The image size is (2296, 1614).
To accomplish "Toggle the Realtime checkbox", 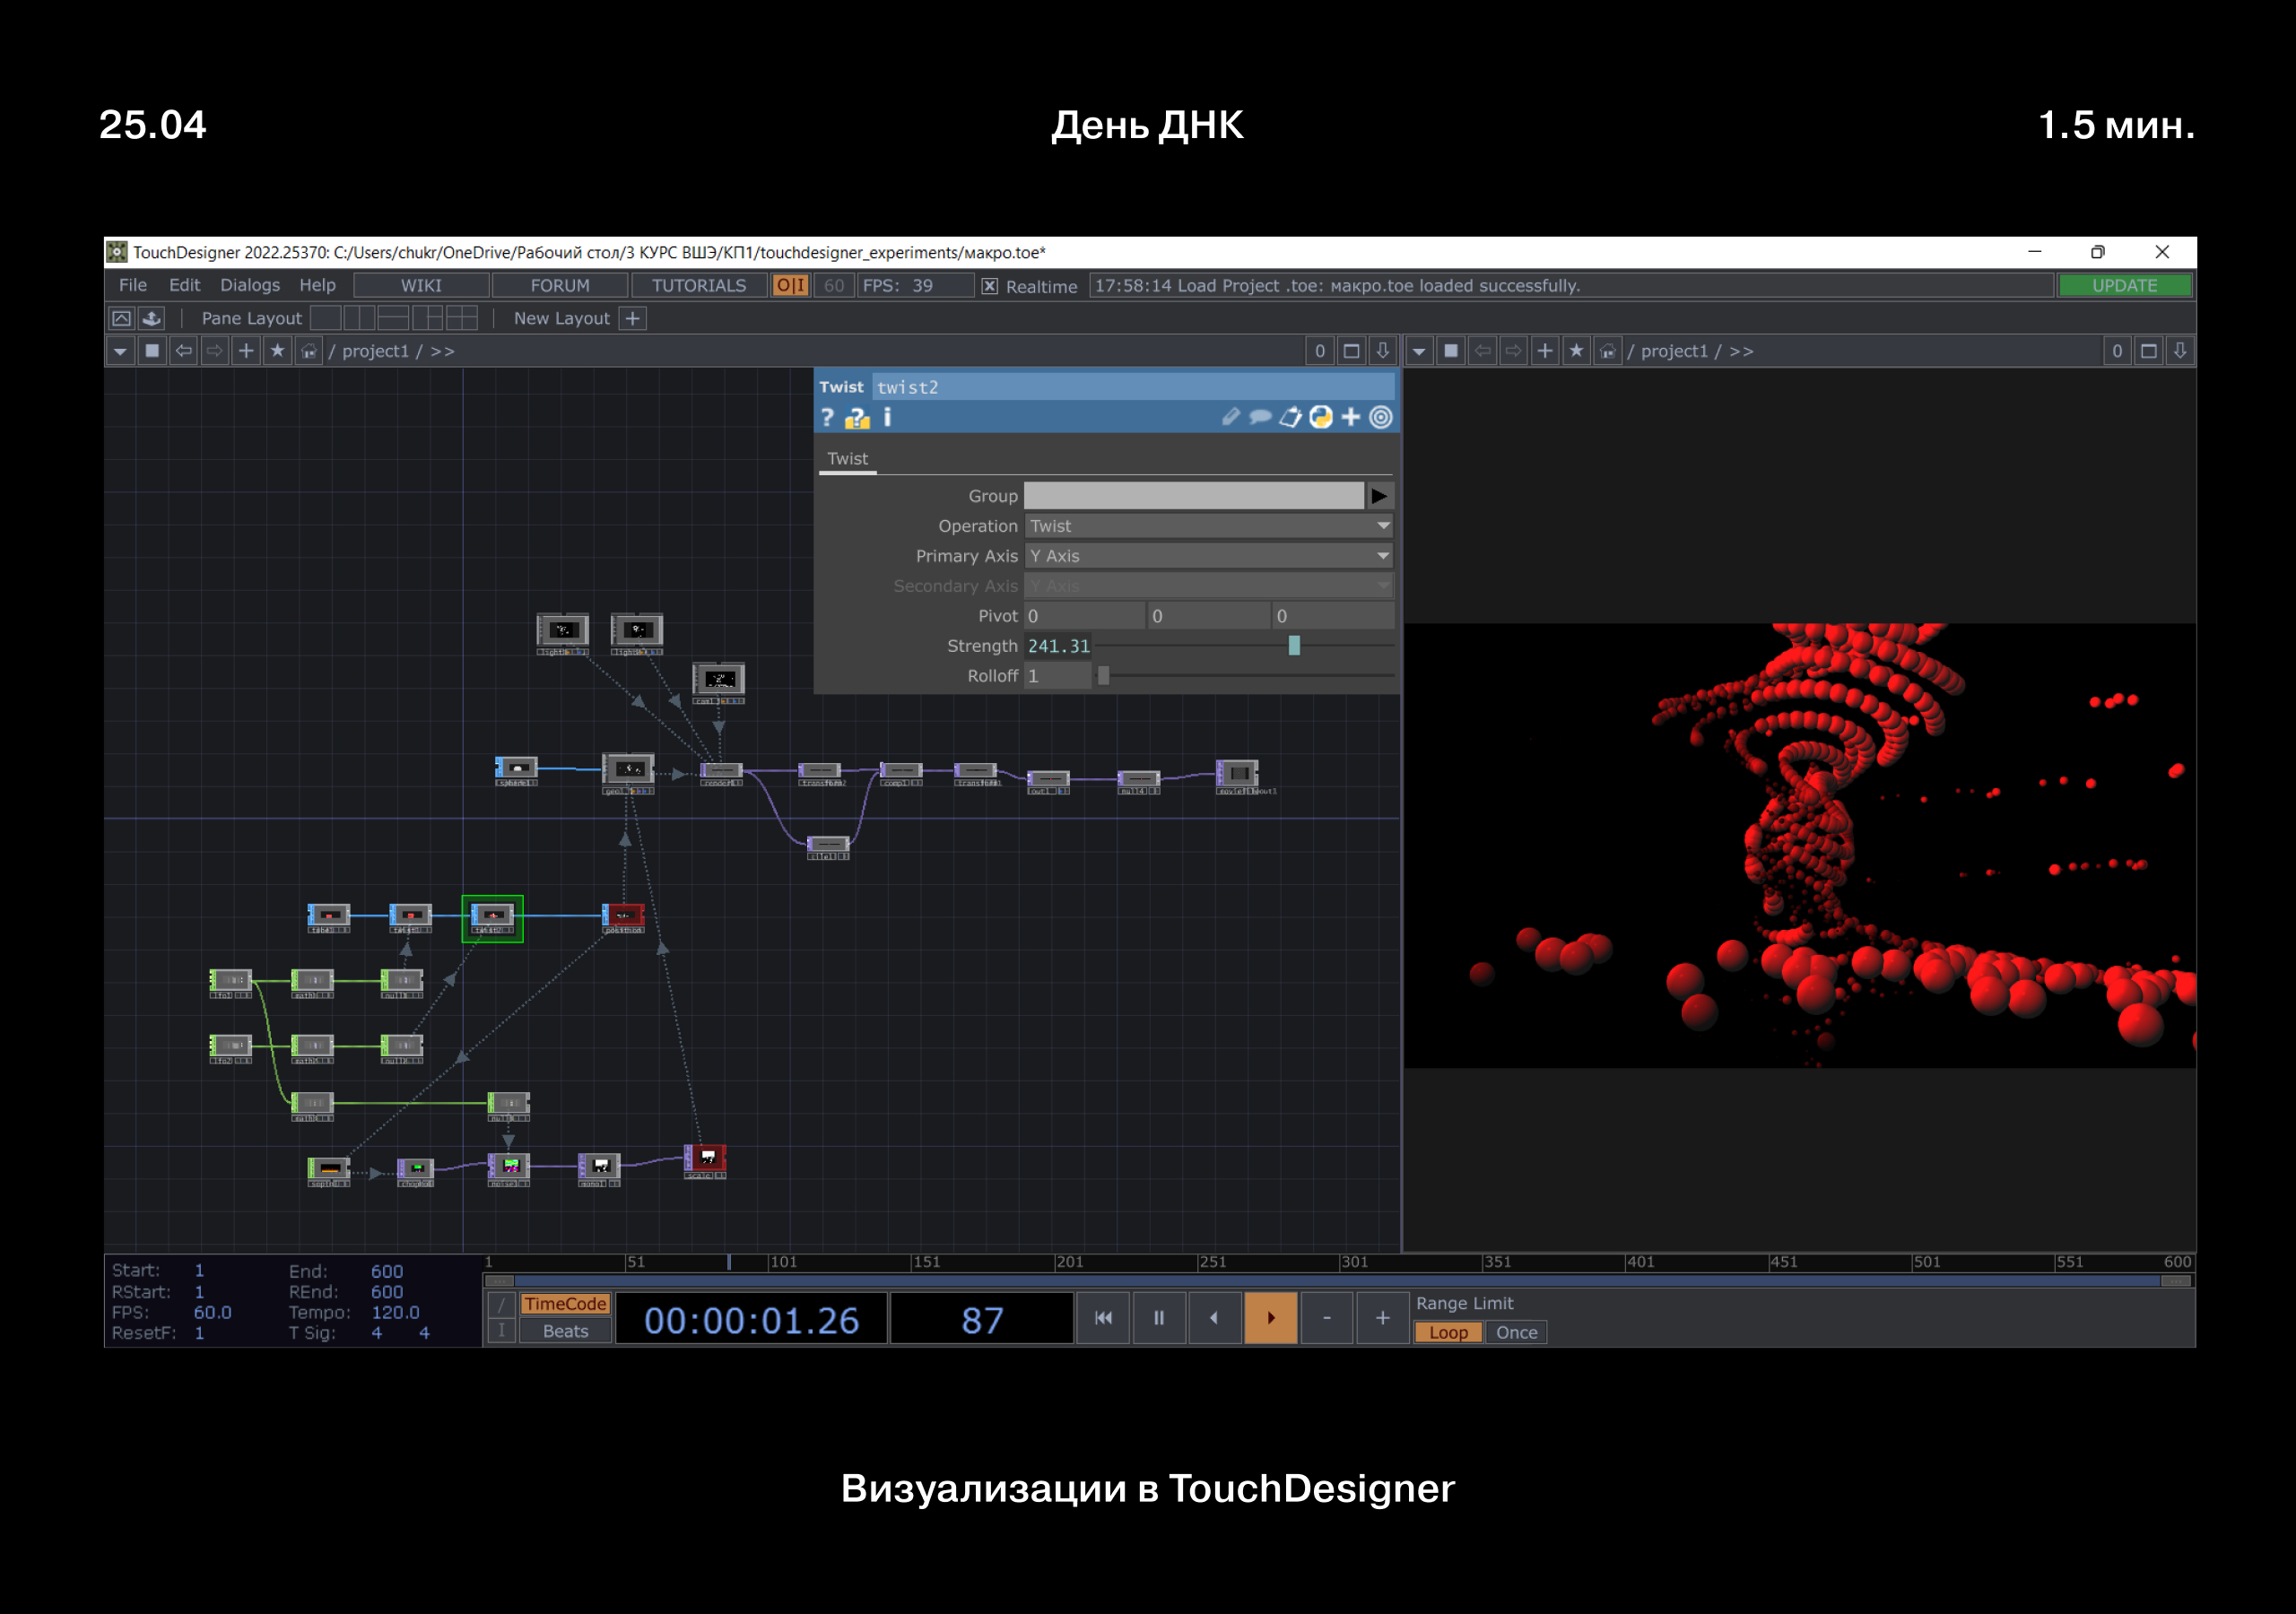I will pyautogui.click(x=989, y=286).
